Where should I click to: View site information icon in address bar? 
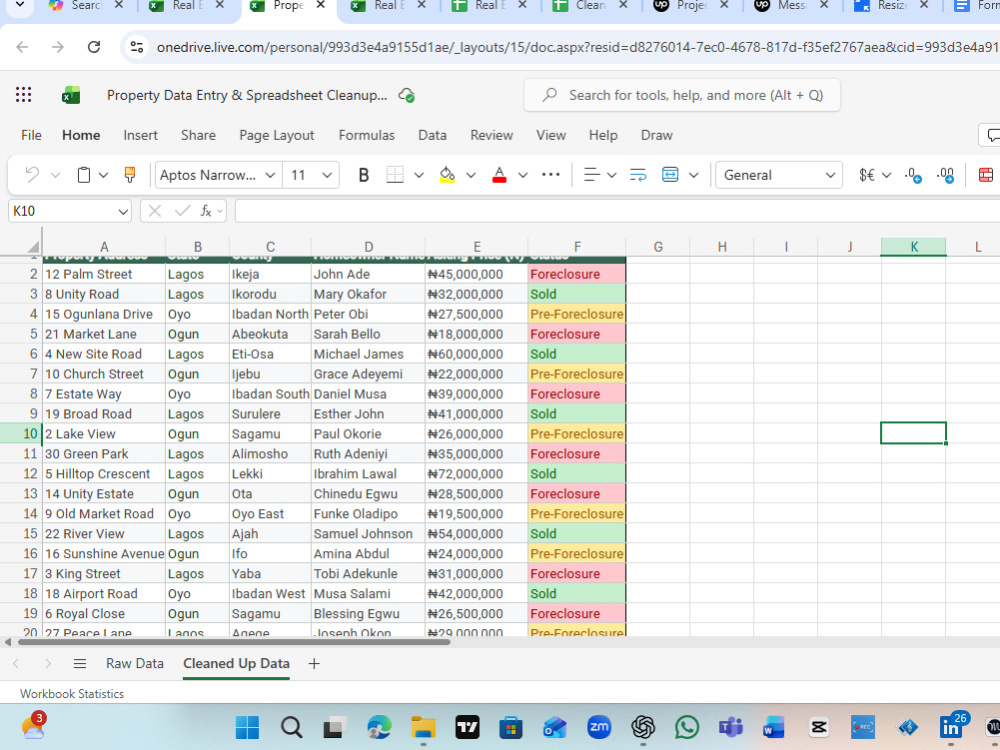click(x=136, y=47)
